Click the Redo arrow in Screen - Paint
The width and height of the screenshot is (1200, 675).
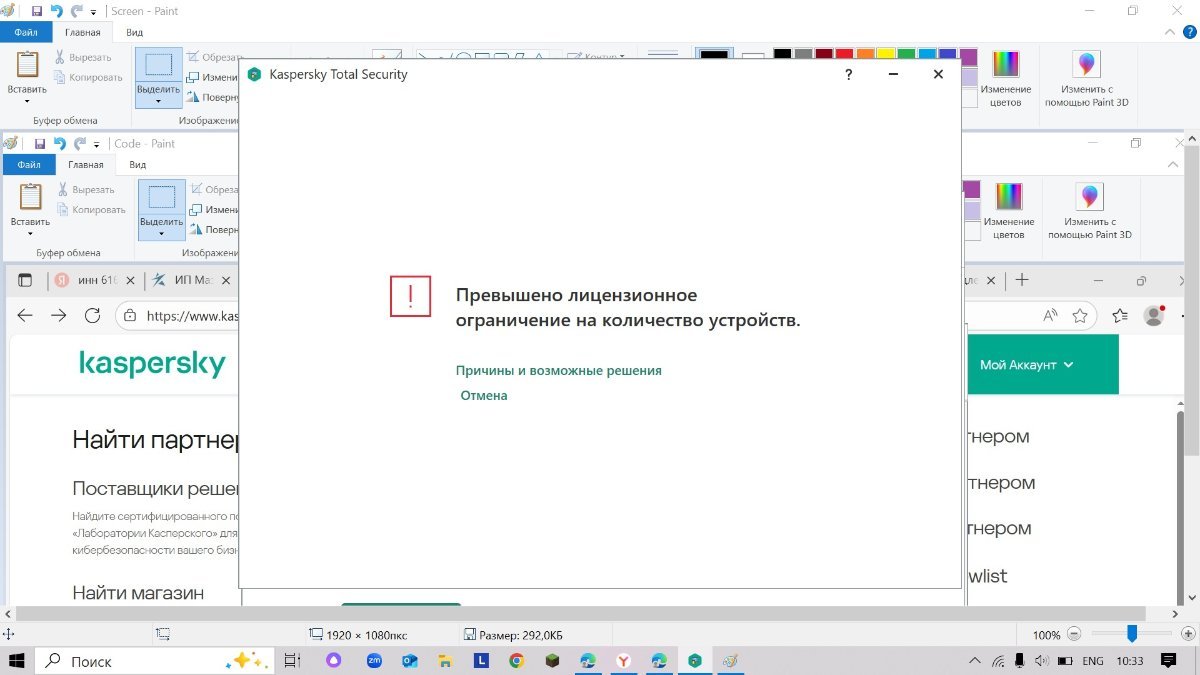point(76,11)
